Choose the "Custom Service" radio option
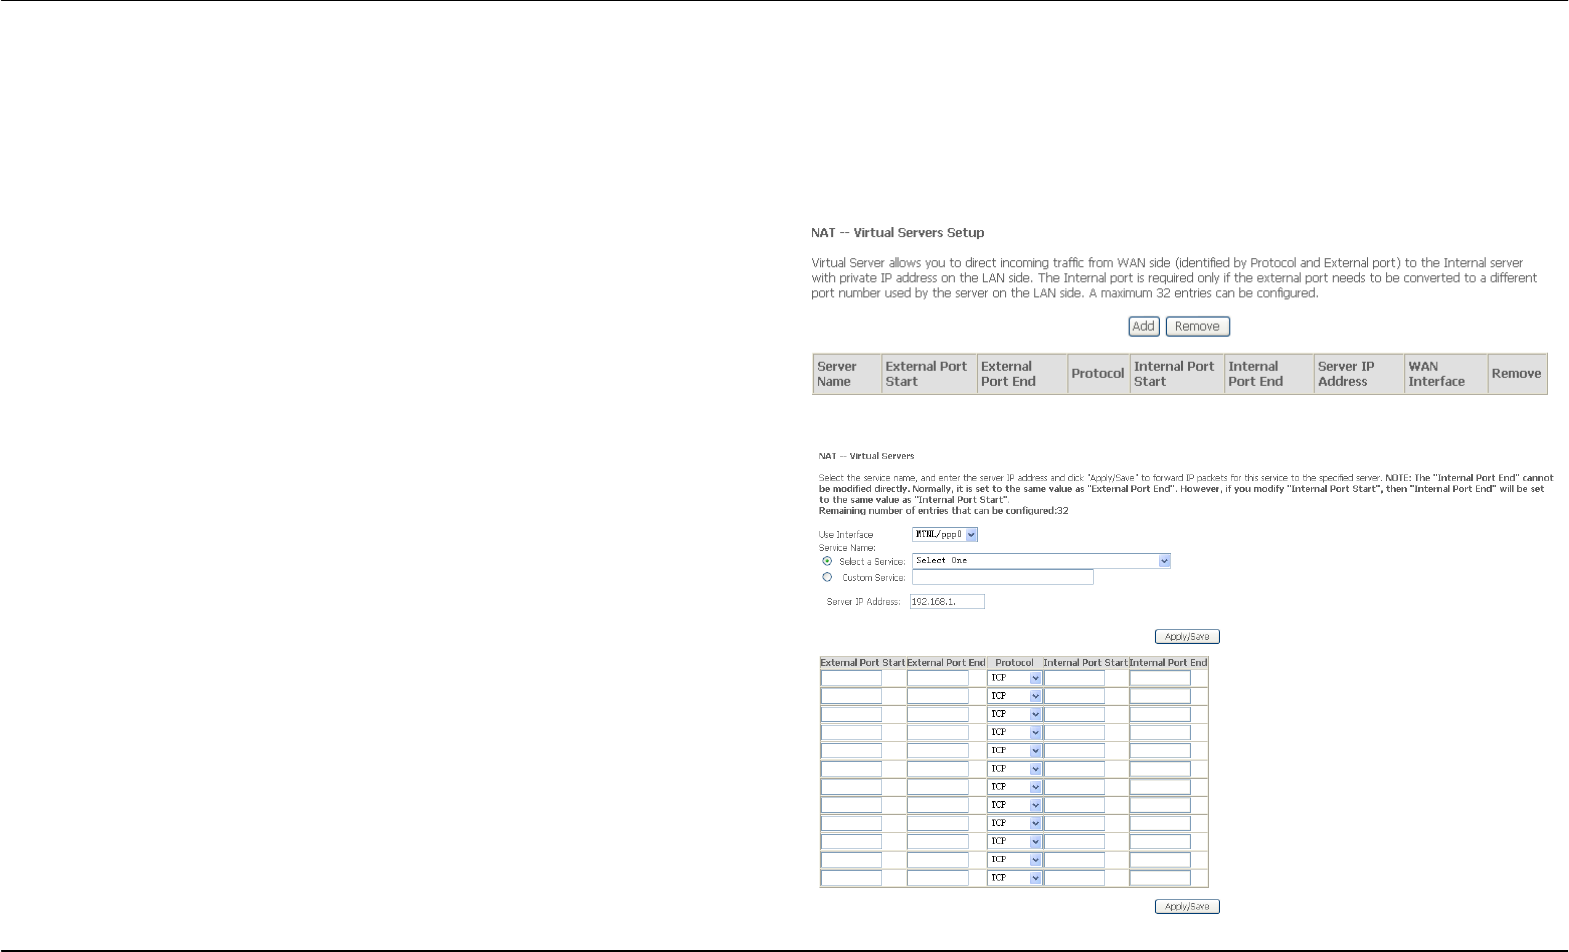1569x952 pixels. point(827,577)
